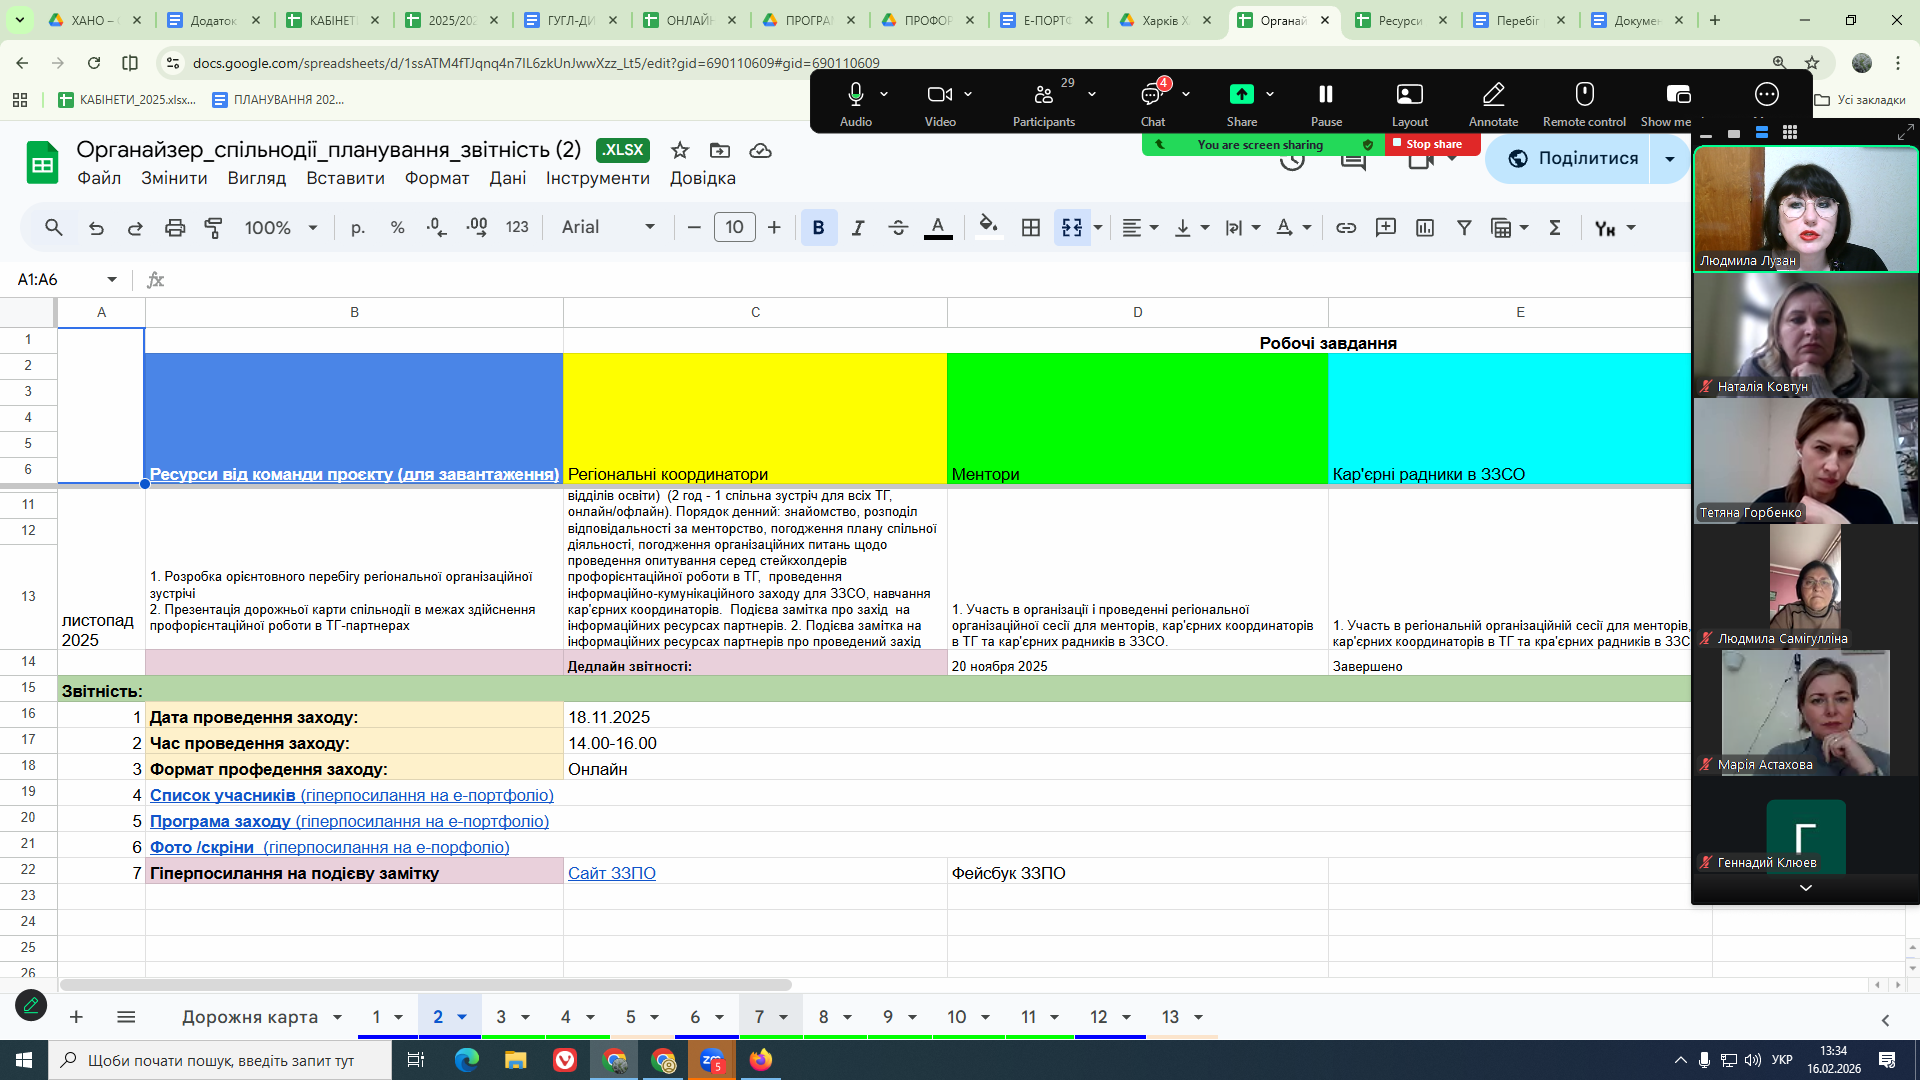The width and height of the screenshot is (1920, 1080).
Task: Open the Сайт ЗЗПО hyperlink
Action: [x=612, y=873]
